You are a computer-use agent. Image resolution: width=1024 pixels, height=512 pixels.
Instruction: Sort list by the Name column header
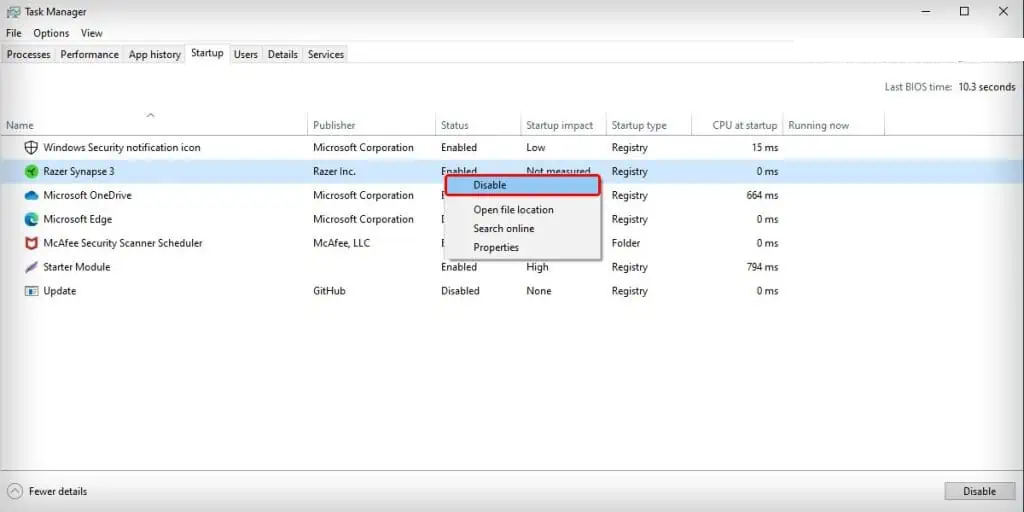20,125
